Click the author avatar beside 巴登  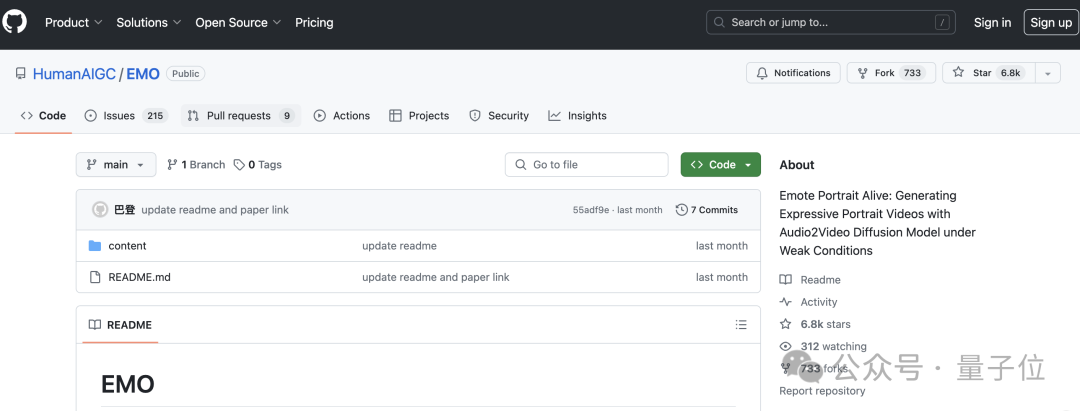click(100, 210)
